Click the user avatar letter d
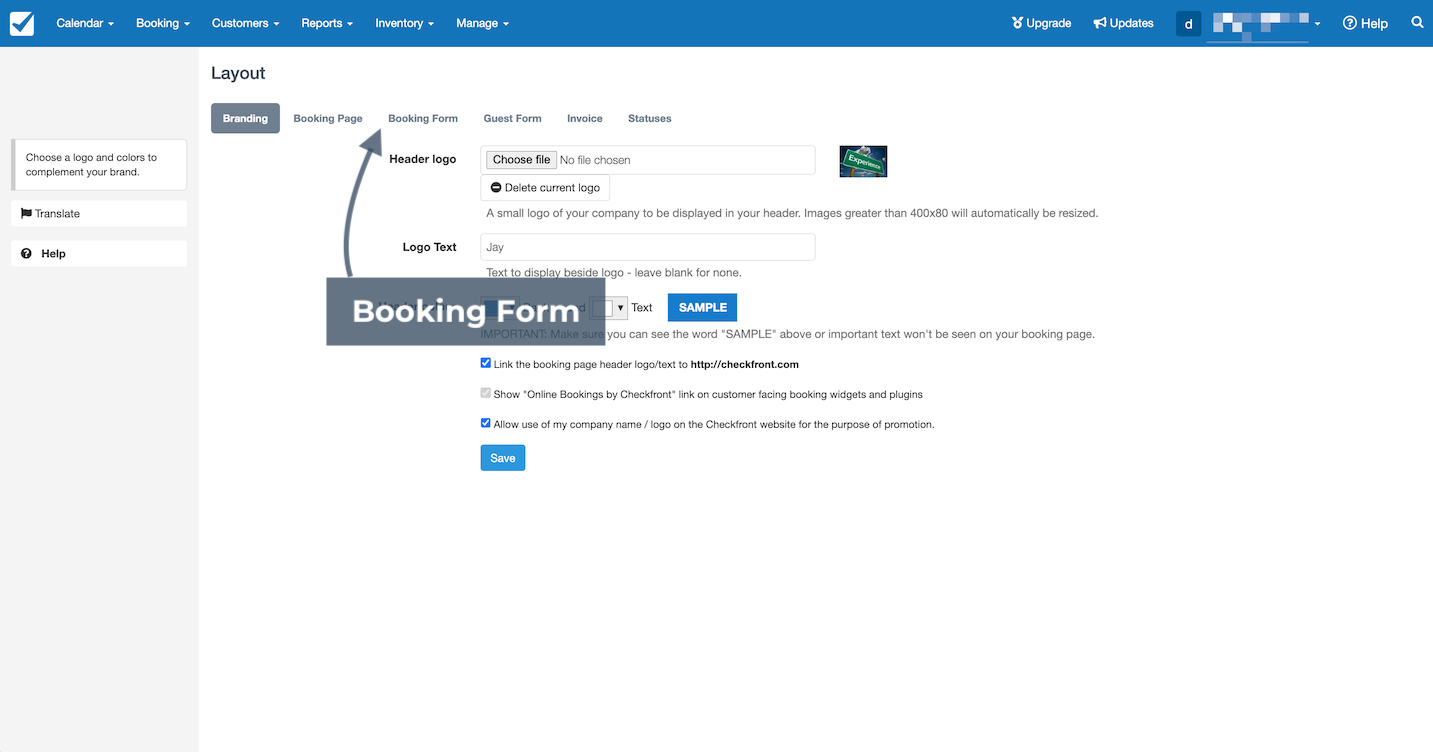 coord(1188,24)
